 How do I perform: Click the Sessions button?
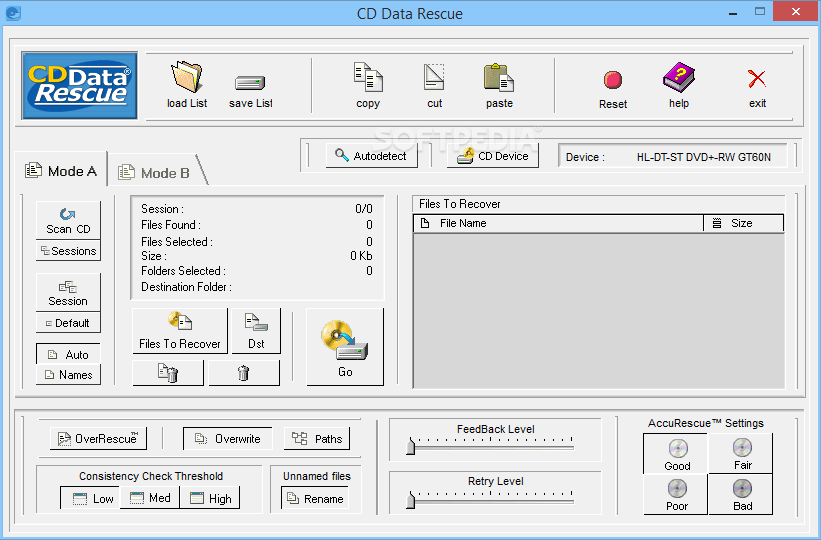(68, 251)
